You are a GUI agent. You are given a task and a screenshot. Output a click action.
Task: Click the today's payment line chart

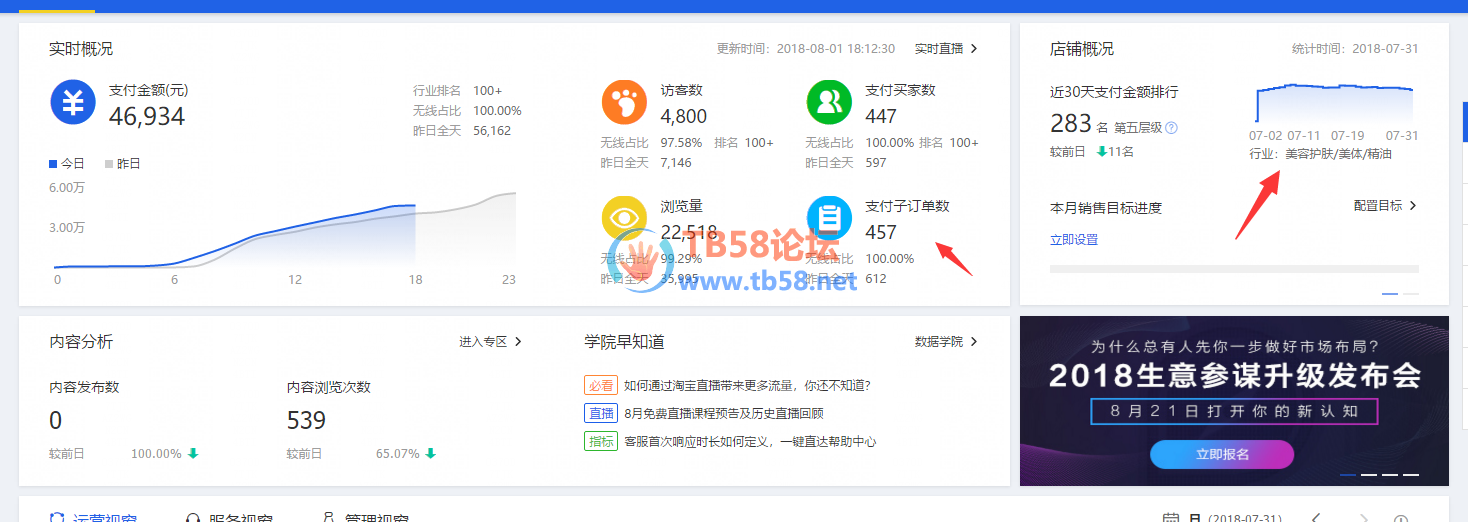coord(285,230)
